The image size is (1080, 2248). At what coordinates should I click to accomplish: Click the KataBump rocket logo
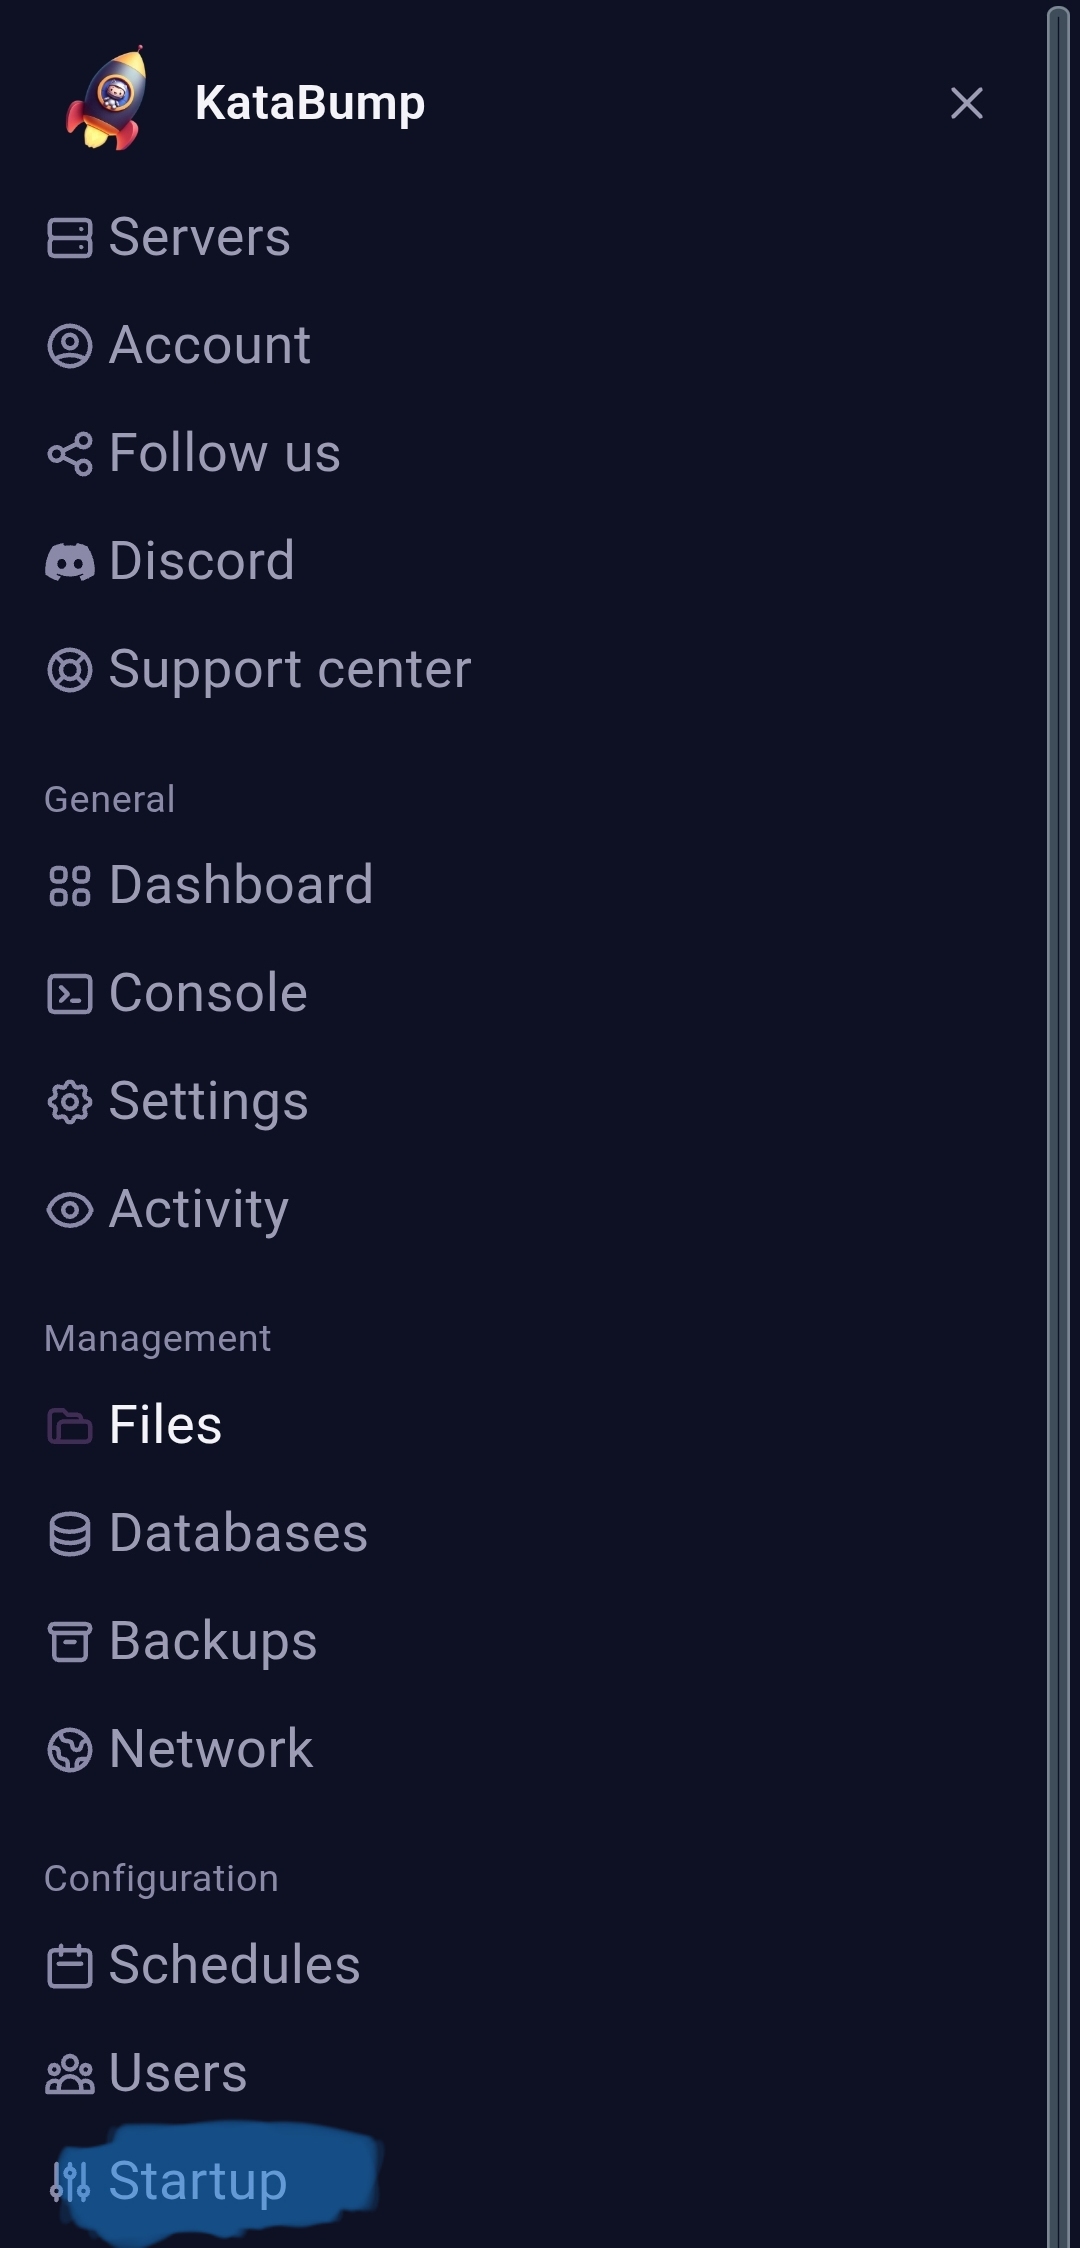(107, 99)
